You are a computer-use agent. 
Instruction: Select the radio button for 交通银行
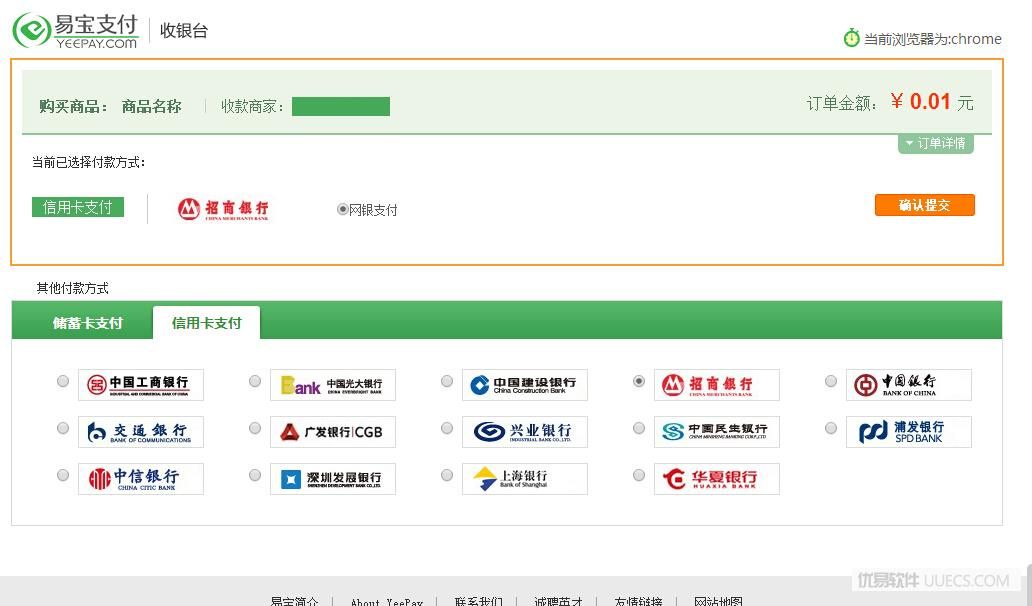coord(63,428)
